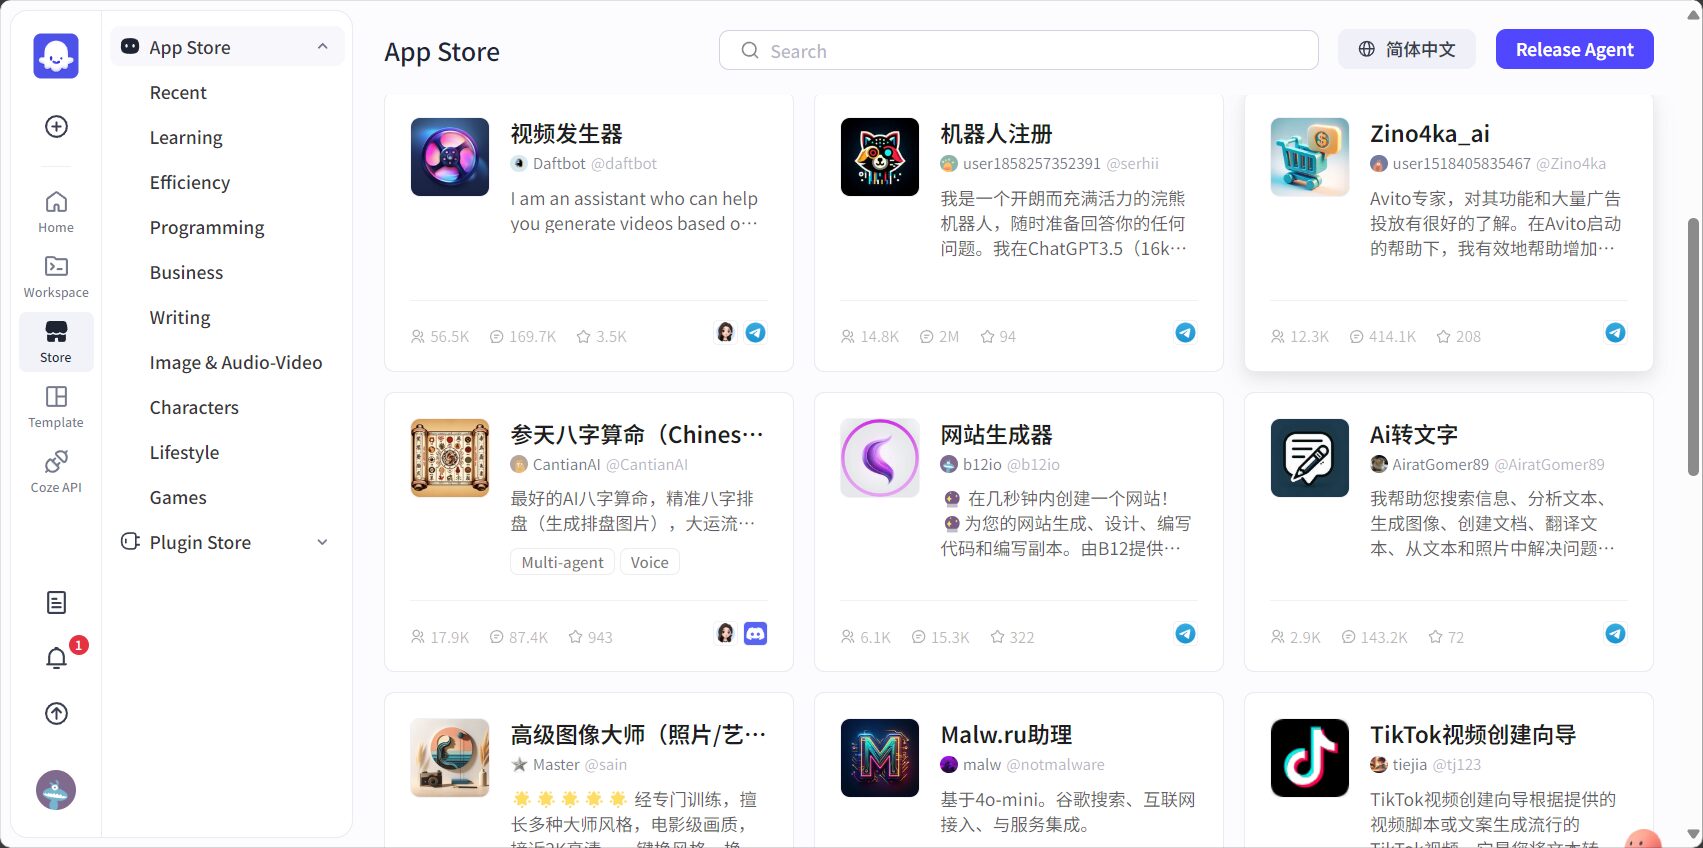Click the Multi-agent tag
The height and width of the screenshot is (848, 1703).
(x=562, y=562)
